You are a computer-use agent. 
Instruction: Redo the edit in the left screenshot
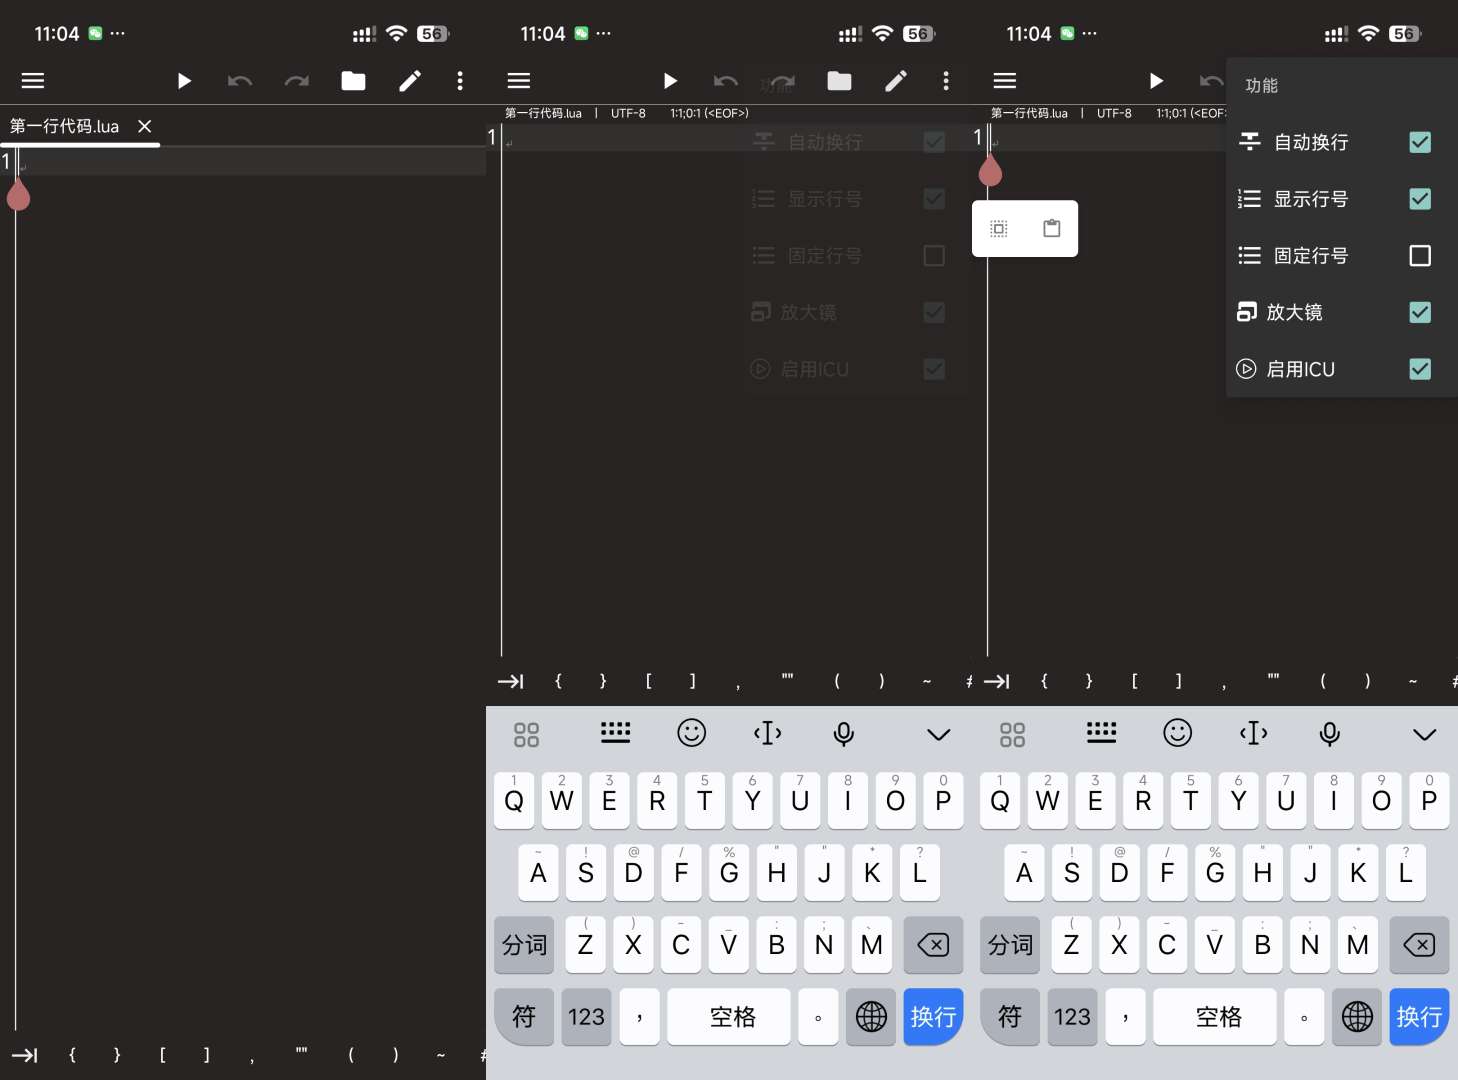click(297, 81)
